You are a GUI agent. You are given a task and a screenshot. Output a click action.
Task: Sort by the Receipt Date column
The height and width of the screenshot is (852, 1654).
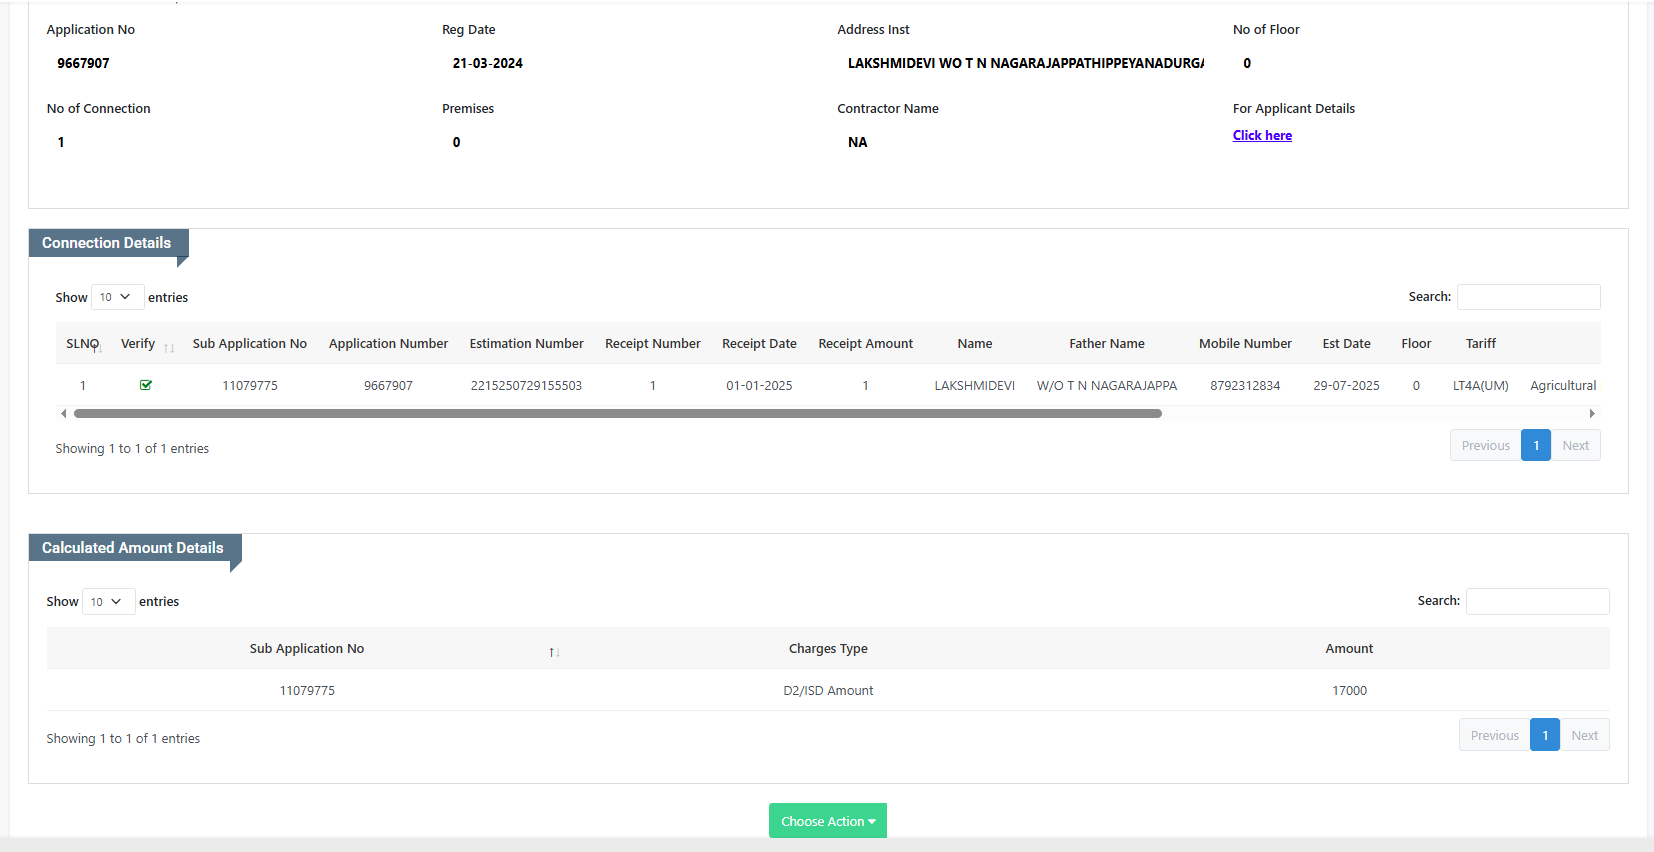(759, 343)
